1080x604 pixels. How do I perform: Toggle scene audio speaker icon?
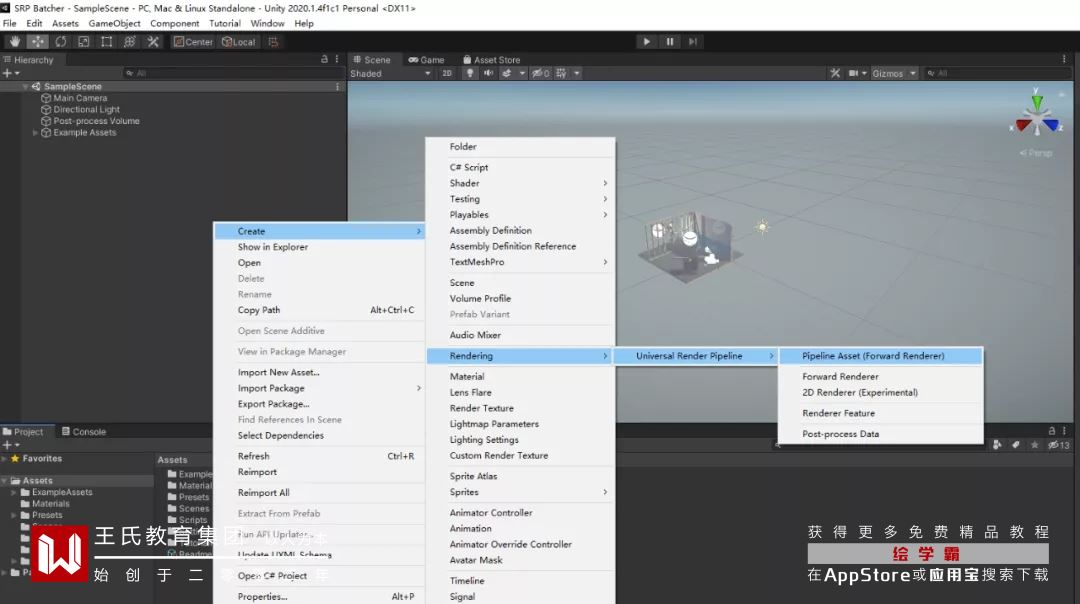(x=489, y=73)
